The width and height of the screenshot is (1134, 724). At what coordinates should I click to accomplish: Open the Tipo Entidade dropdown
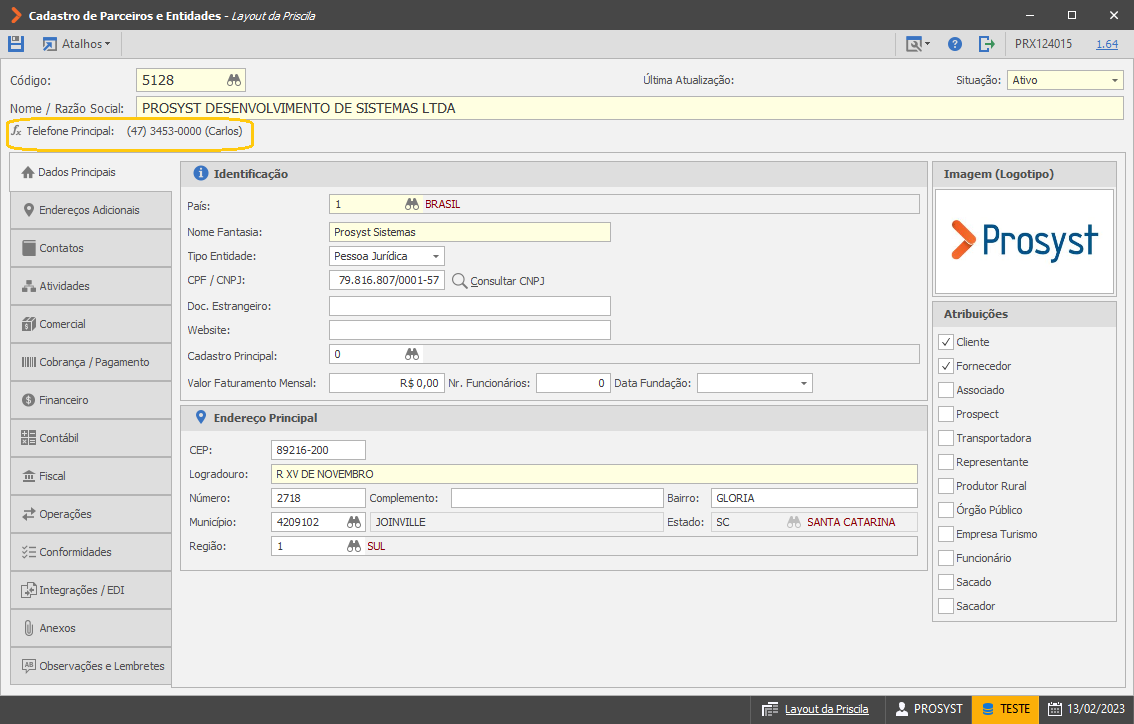pos(435,256)
